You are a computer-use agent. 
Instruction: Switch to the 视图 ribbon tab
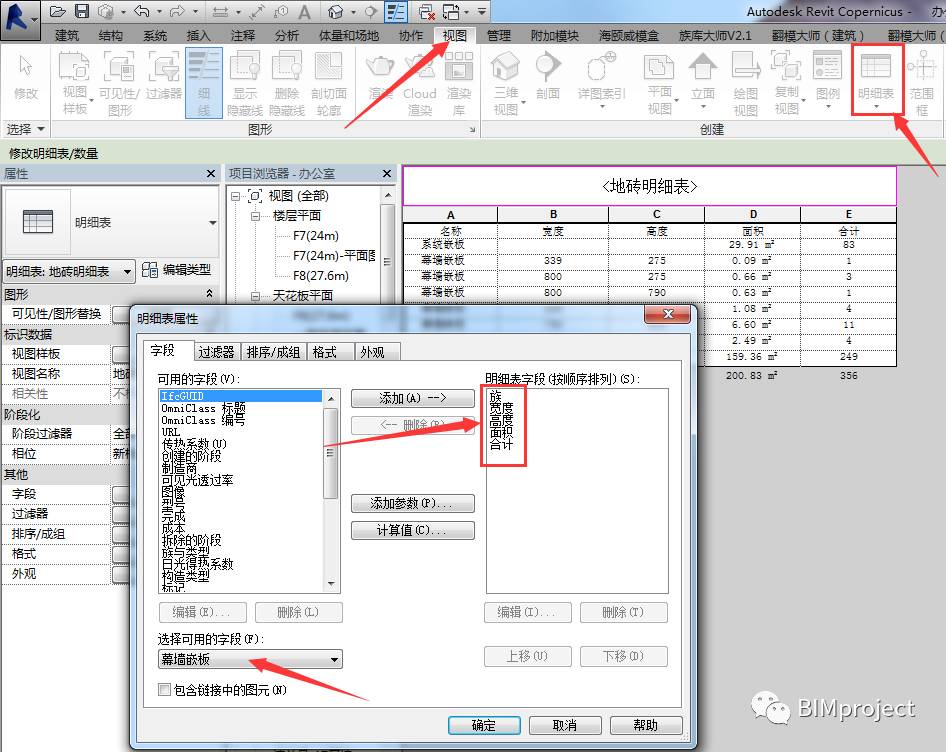(455, 36)
